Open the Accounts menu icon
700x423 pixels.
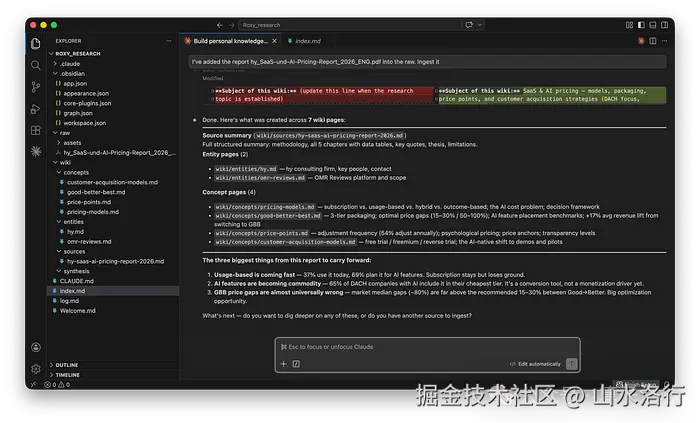[36, 347]
